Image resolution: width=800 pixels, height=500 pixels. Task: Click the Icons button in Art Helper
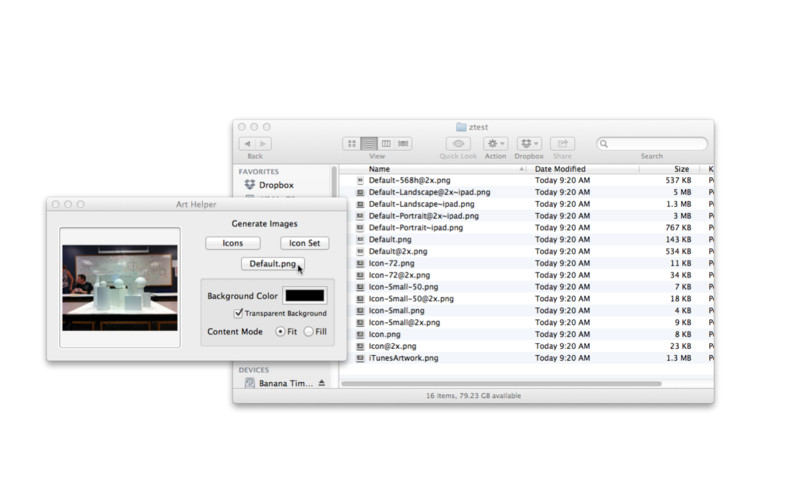233,243
